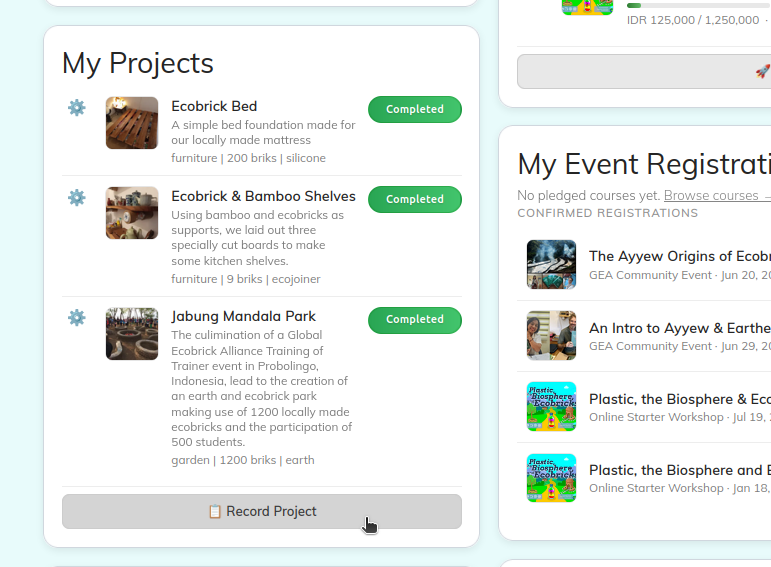771x567 pixels.
Task: Click the rocket icon button
Action: tap(761, 71)
